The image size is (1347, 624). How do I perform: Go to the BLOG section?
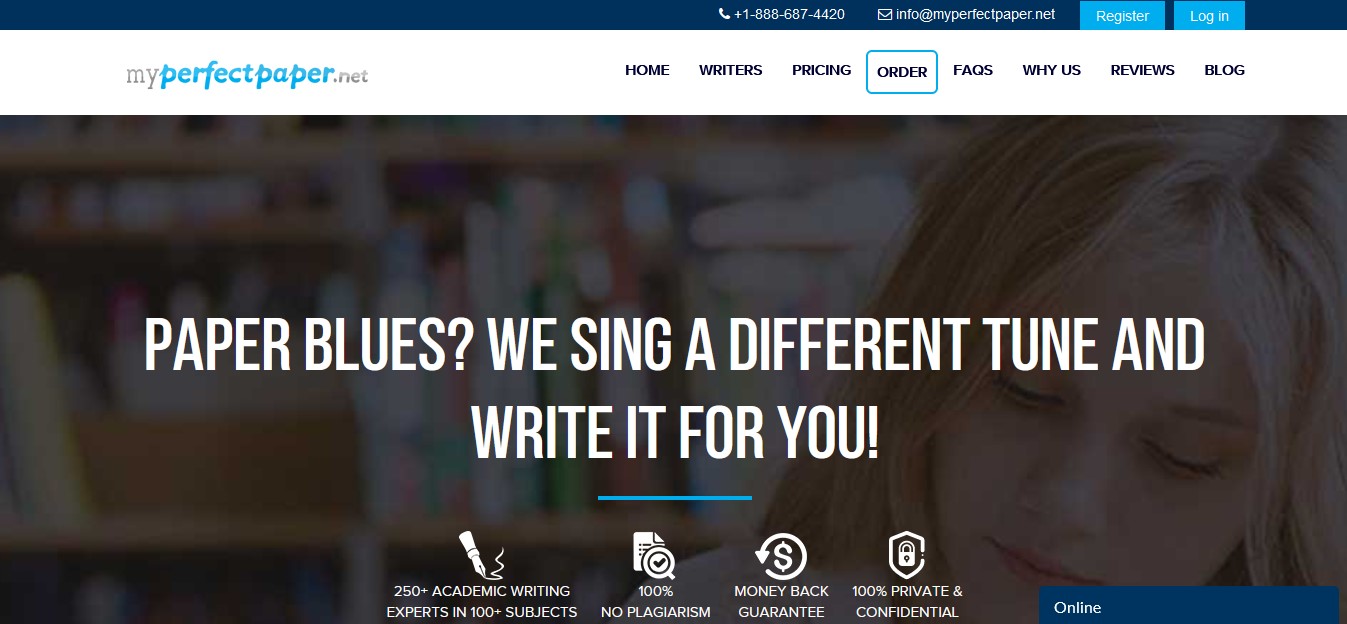1224,70
